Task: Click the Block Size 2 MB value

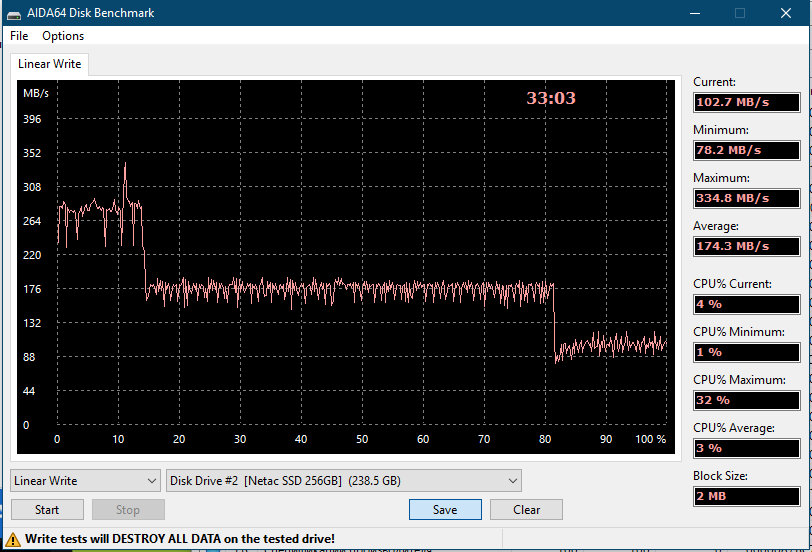Action: [x=747, y=496]
